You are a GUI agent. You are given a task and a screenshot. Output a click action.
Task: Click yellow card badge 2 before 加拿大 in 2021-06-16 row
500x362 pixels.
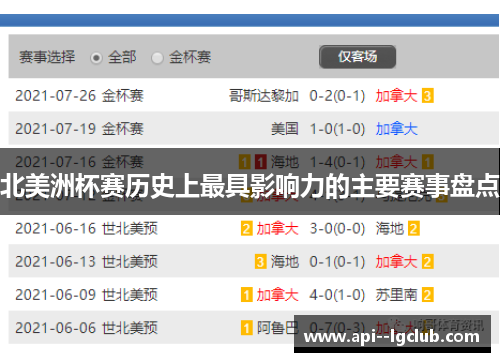[247, 229]
